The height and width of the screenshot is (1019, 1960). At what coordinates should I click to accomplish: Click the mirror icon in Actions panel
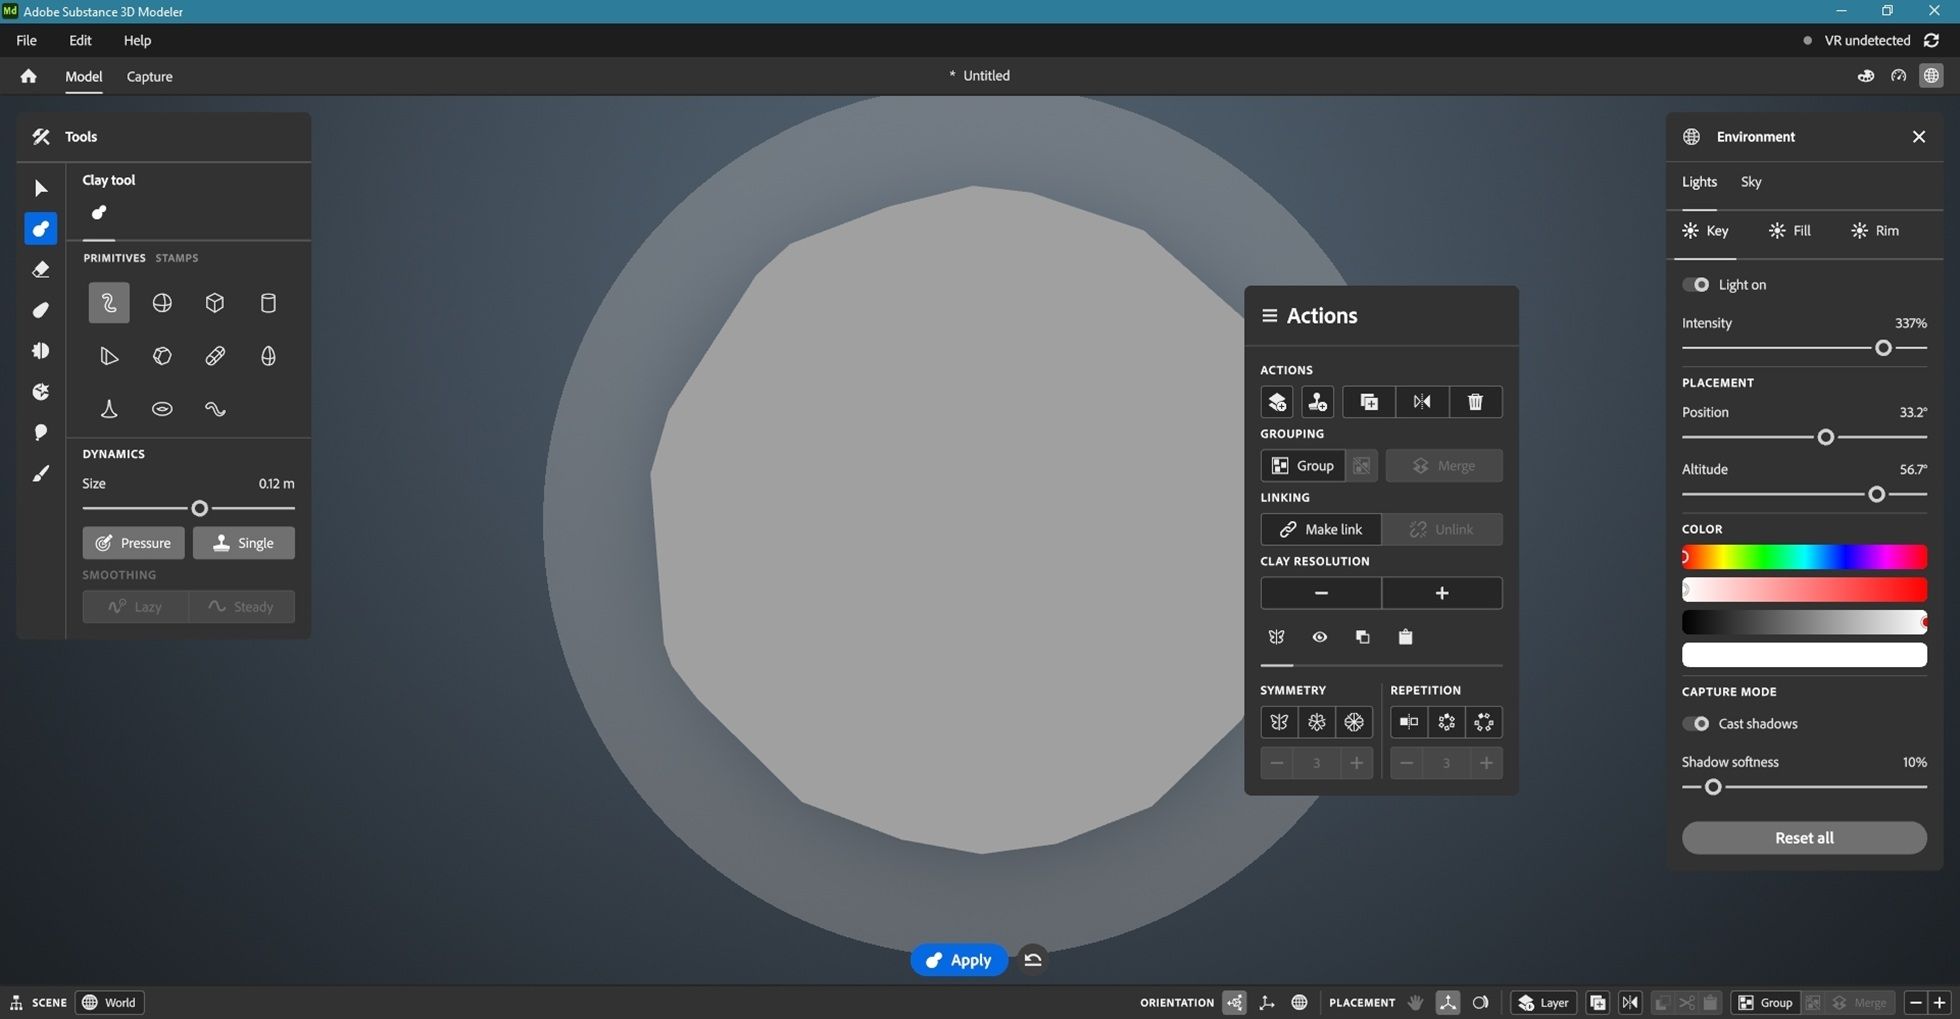pos(1421,402)
